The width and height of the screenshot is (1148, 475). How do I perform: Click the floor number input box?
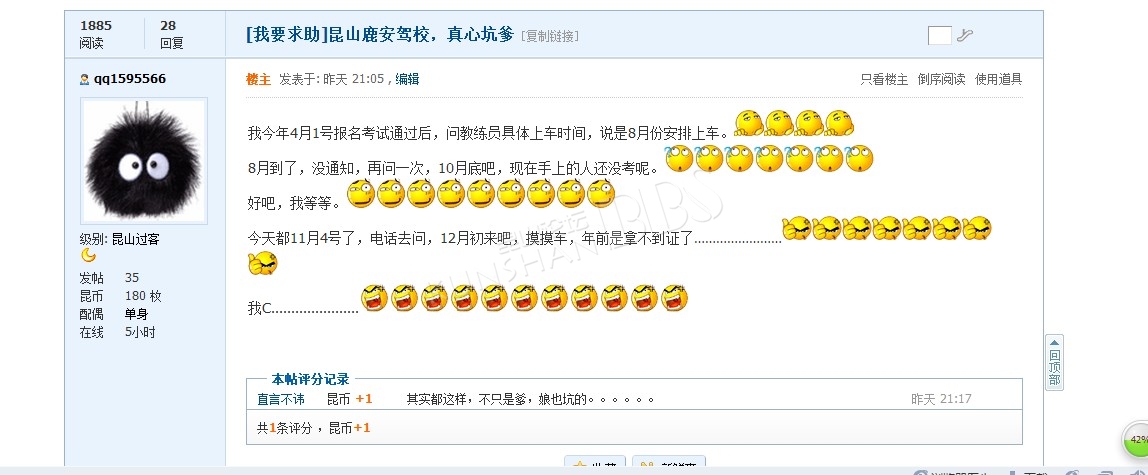pyautogui.click(x=939, y=34)
